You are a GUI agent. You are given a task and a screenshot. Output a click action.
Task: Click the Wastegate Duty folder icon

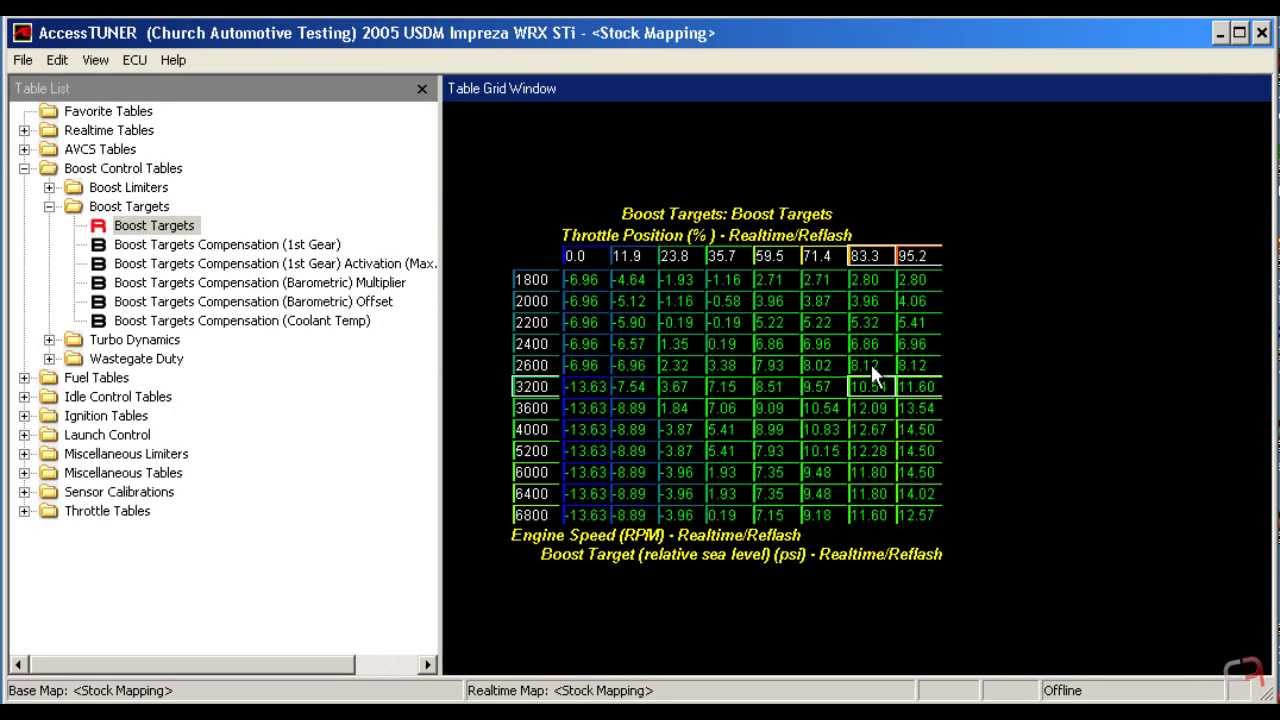point(74,358)
